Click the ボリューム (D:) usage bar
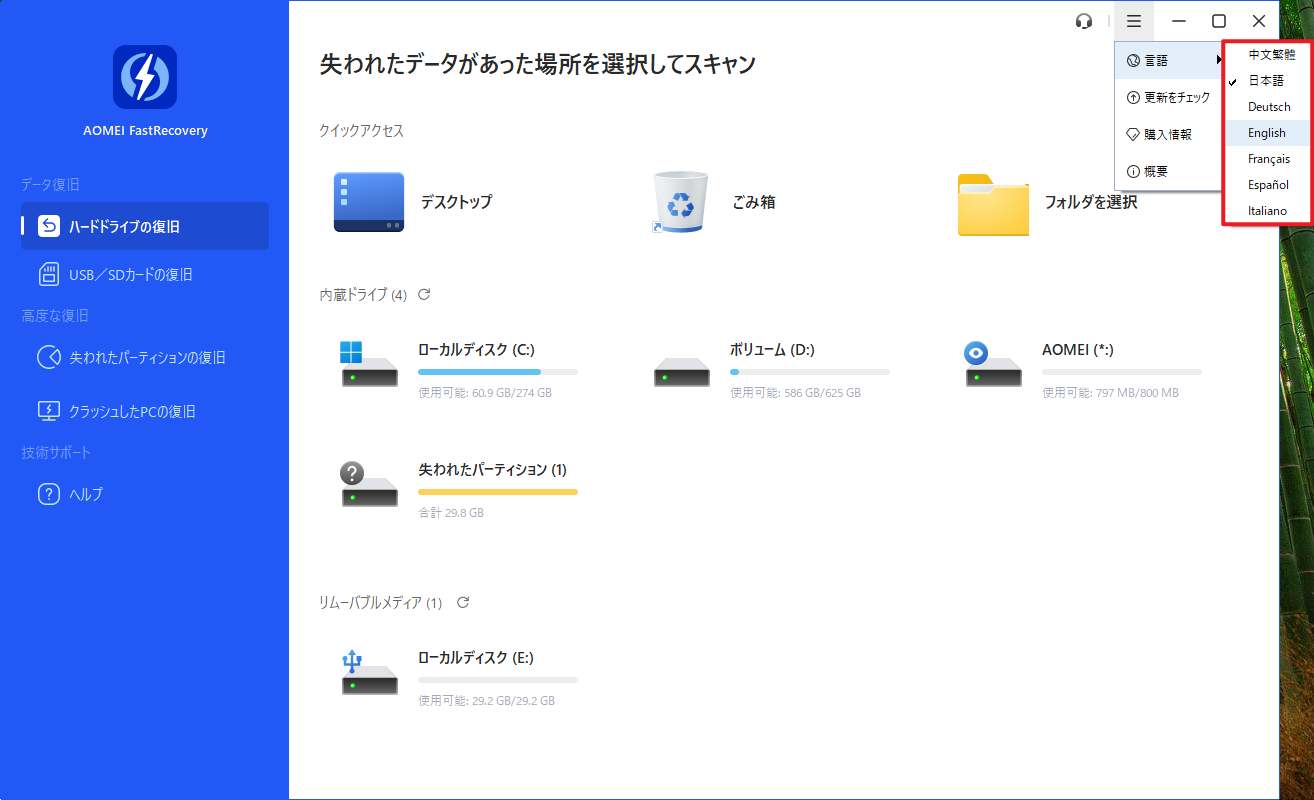This screenshot has height=800, width=1314. [x=809, y=372]
